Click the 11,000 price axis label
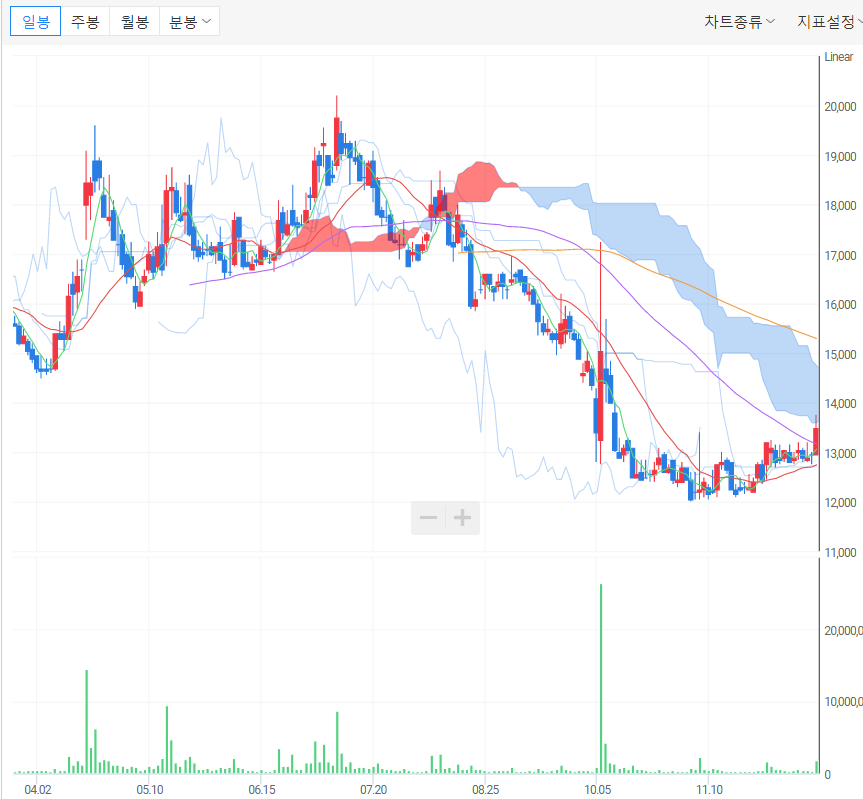Viewport: 863px width, 799px height. point(840,552)
